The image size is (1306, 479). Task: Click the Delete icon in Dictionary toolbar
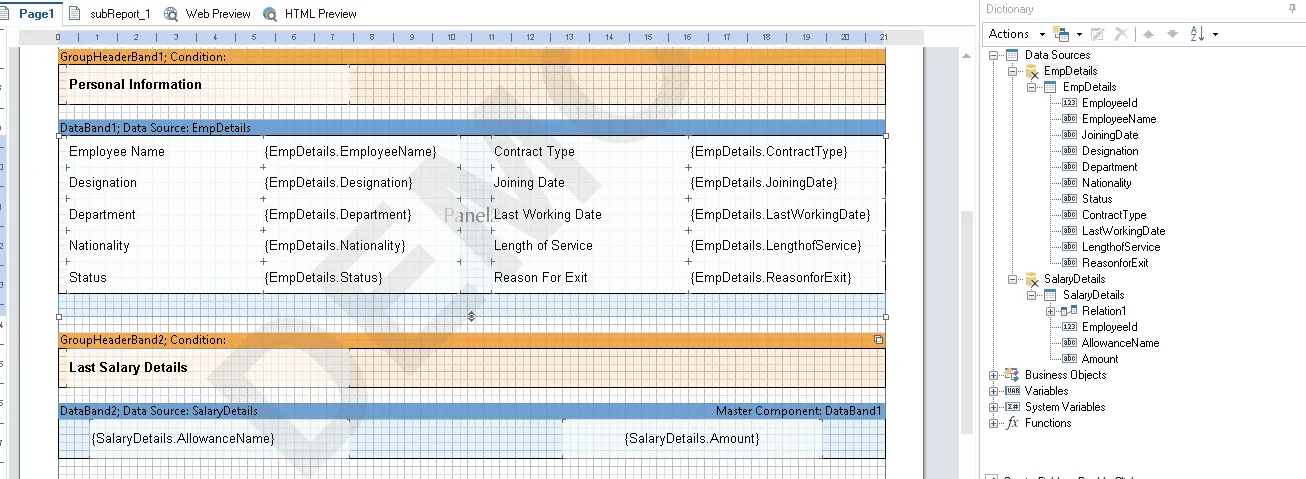coord(1121,34)
